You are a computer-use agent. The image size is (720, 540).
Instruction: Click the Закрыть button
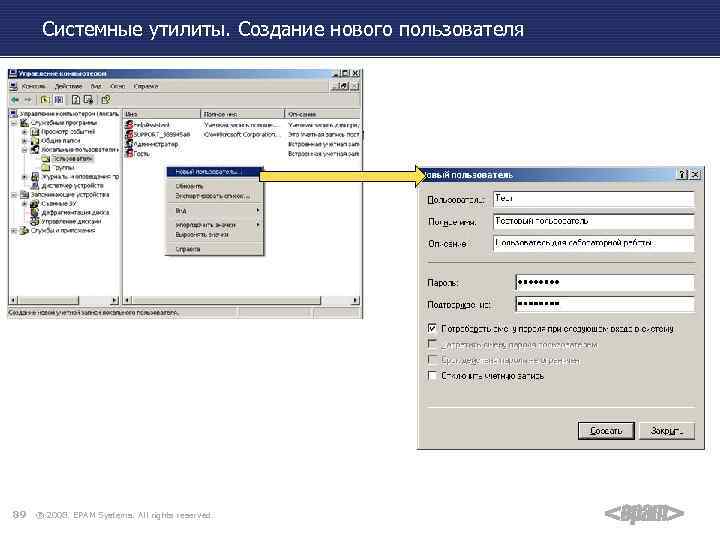(667, 431)
